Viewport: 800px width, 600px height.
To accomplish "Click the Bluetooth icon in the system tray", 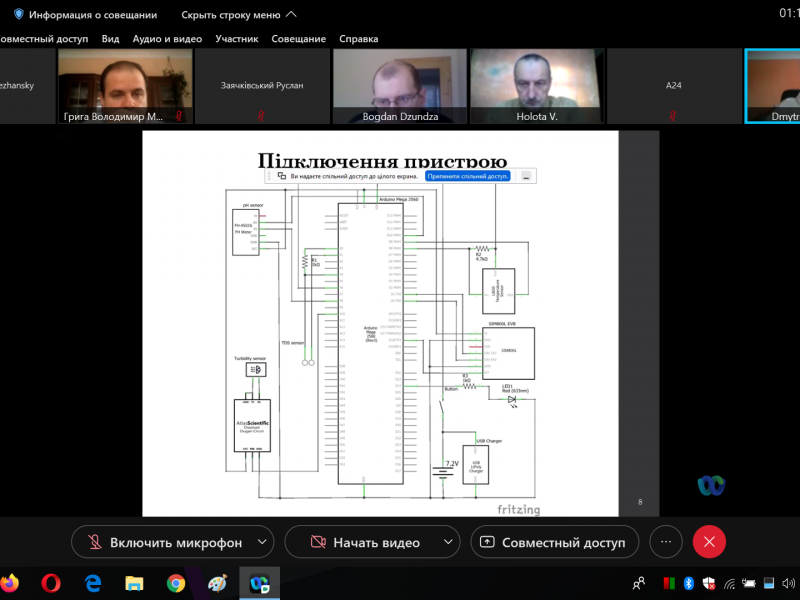I will pyautogui.click(x=688, y=583).
